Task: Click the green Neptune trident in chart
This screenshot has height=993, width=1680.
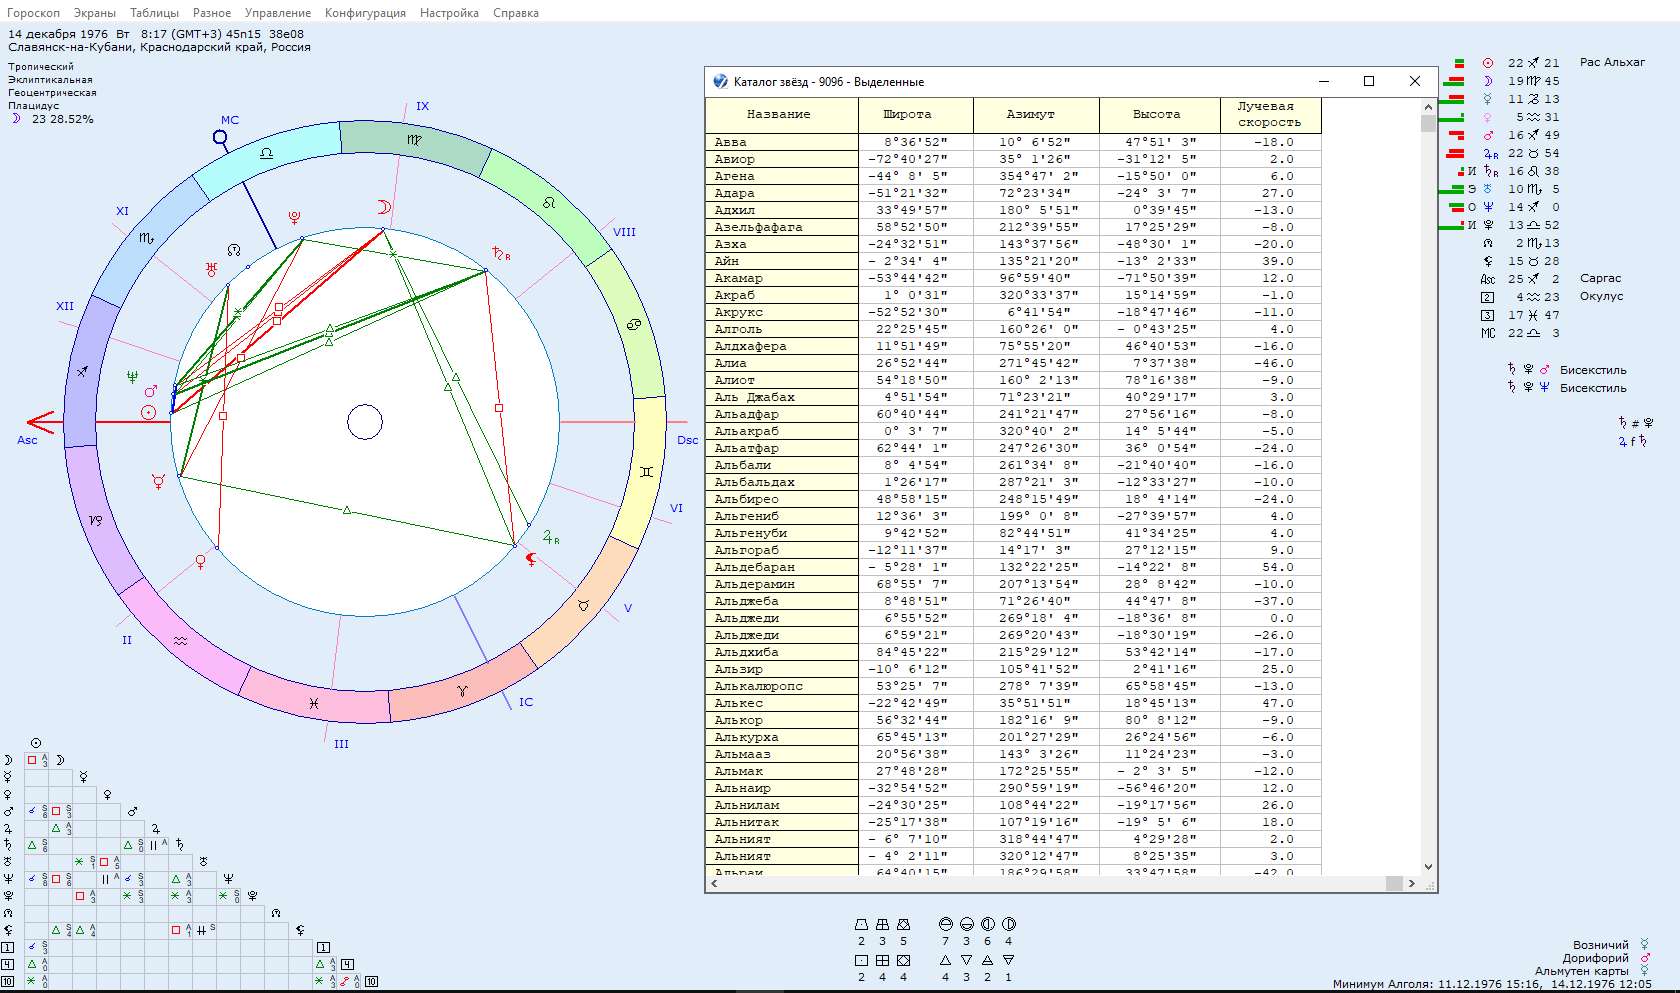Action: (132, 377)
